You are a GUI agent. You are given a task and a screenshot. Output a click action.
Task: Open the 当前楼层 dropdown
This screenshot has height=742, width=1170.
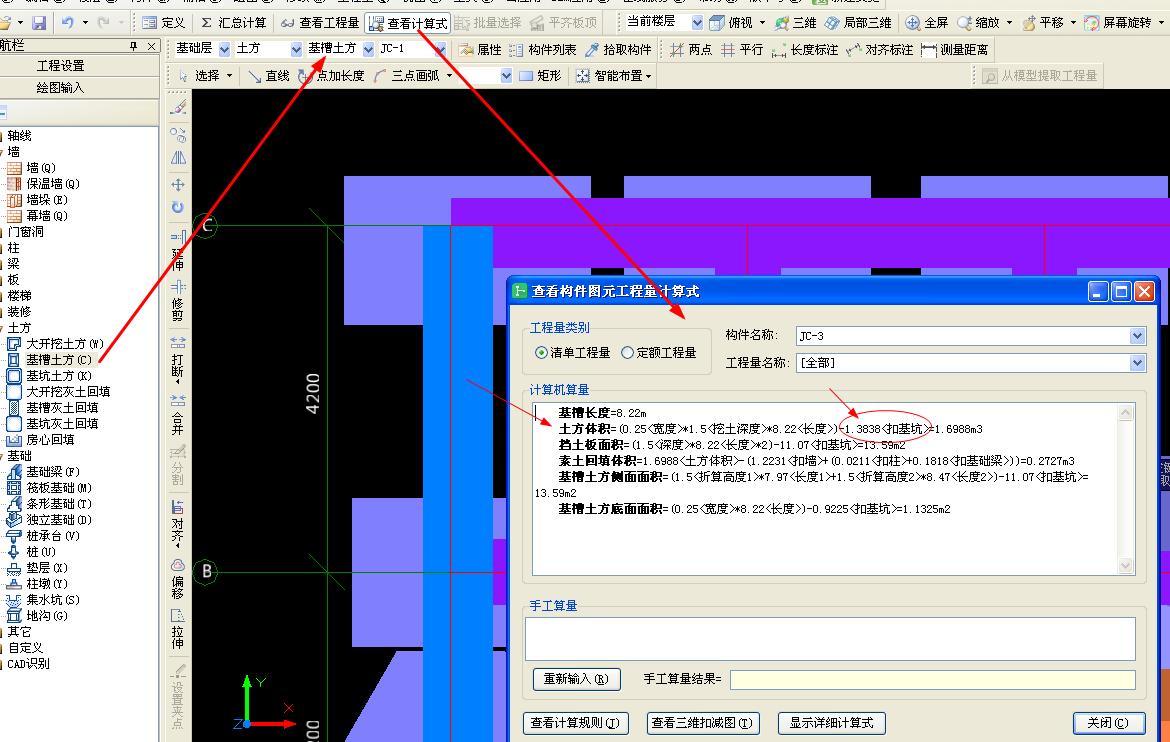coord(697,22)
